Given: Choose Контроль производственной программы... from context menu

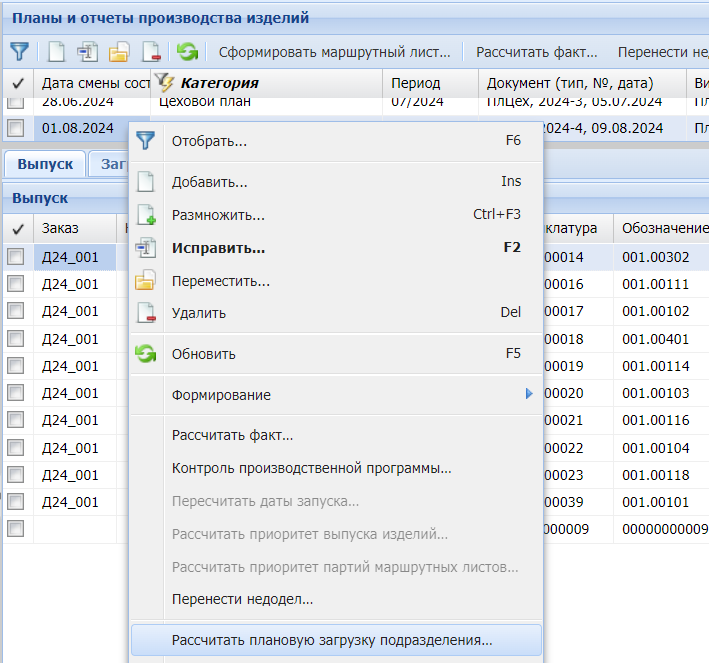Looking at the screenshot, I should 311,468.
